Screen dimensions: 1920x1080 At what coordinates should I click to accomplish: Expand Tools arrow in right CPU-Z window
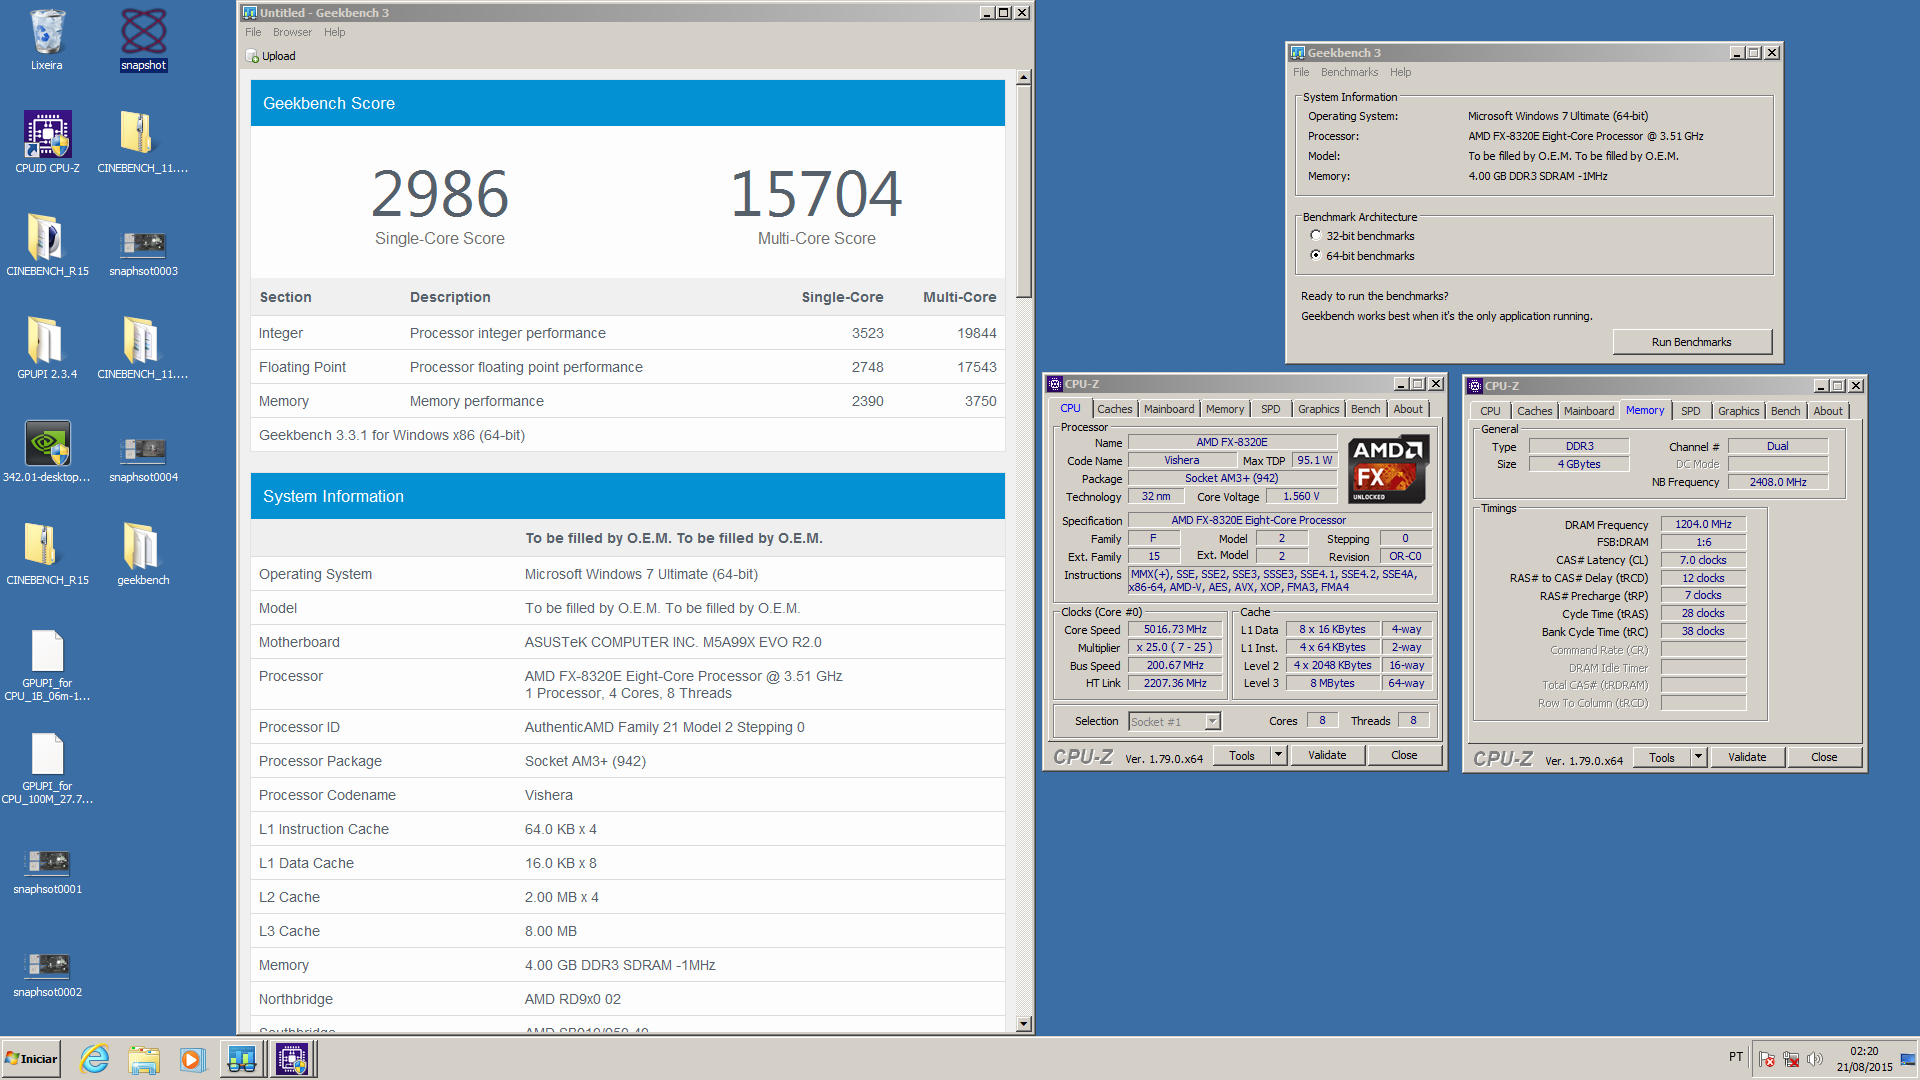[1698, 758]
